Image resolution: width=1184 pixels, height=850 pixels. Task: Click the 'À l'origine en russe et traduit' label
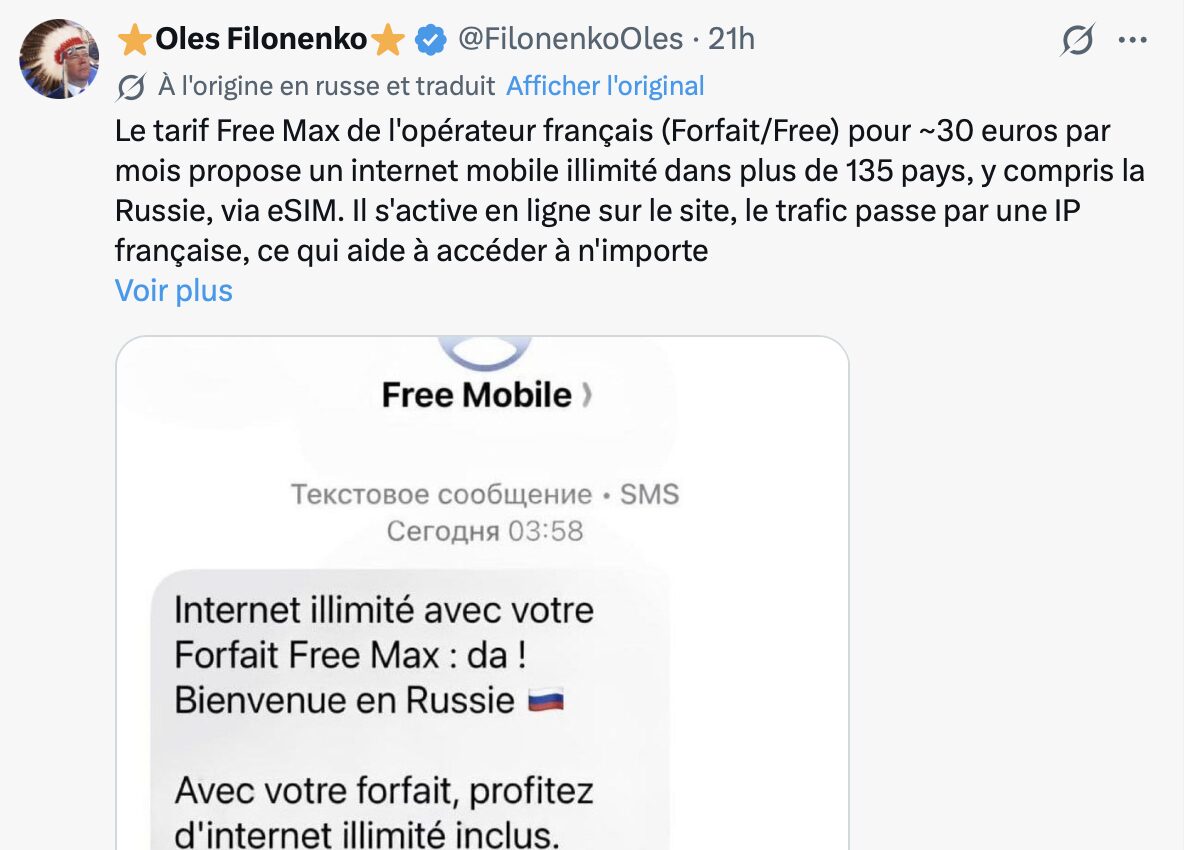[326, 86]
